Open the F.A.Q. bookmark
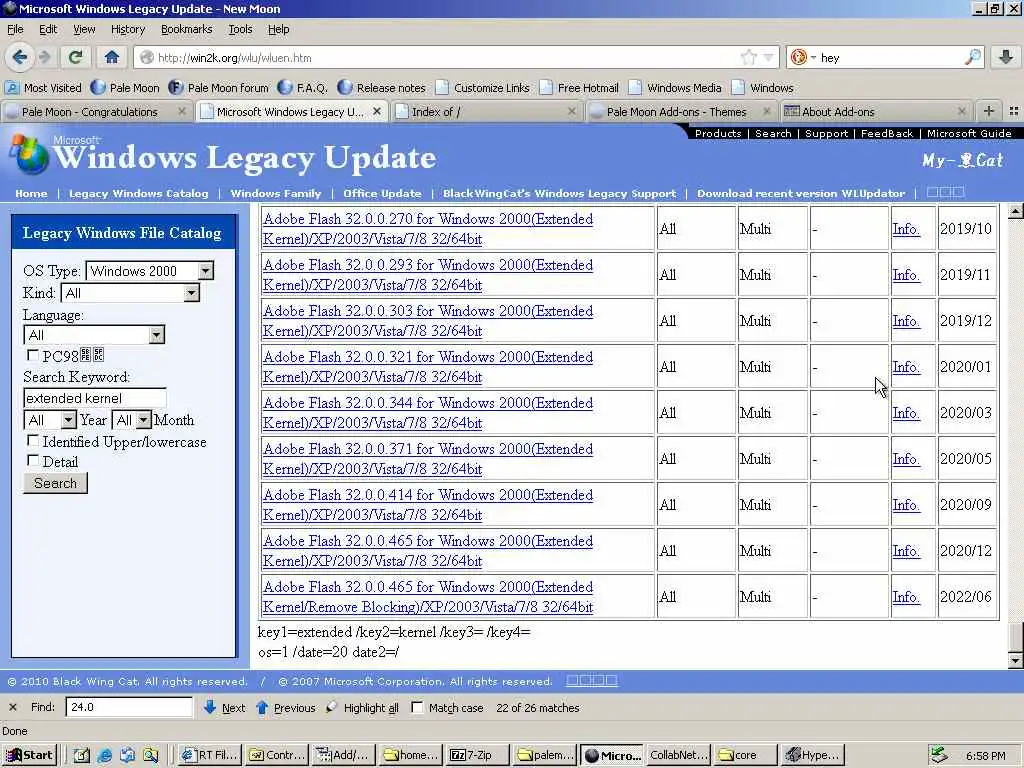 pyautogui.click(x=302, y=88)
